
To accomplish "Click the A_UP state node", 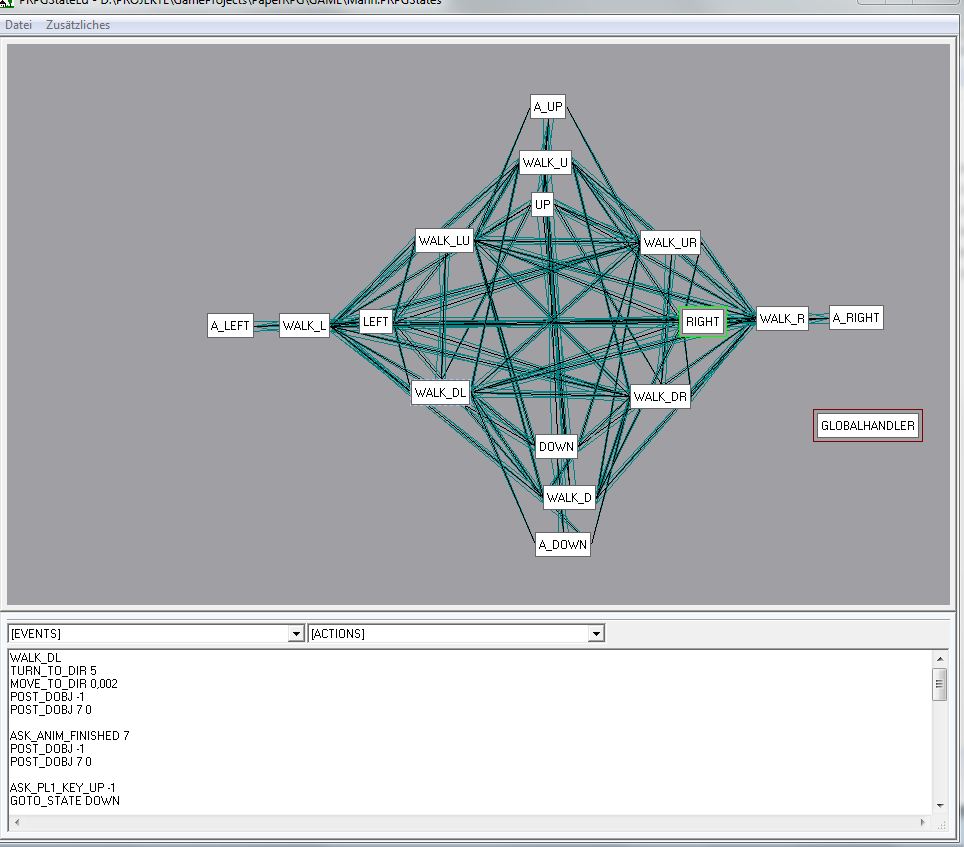I will pyautogui.click(x=547, y=107).
